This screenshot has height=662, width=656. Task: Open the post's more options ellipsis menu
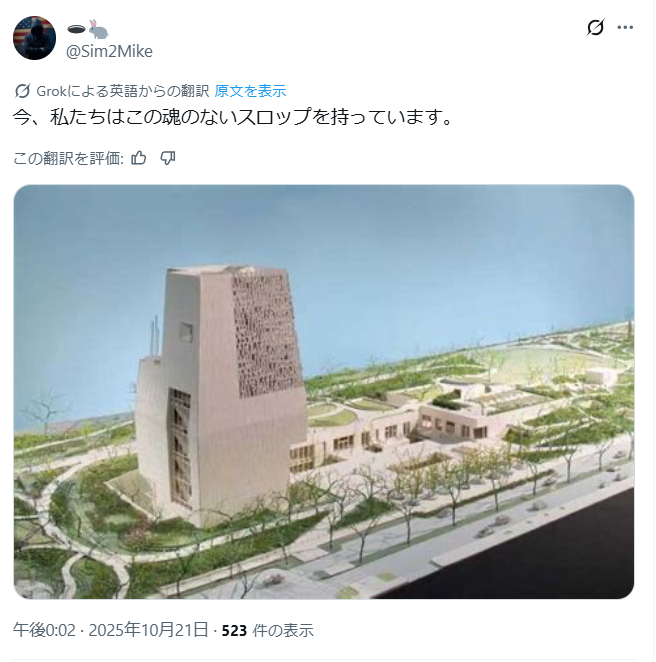625,27
